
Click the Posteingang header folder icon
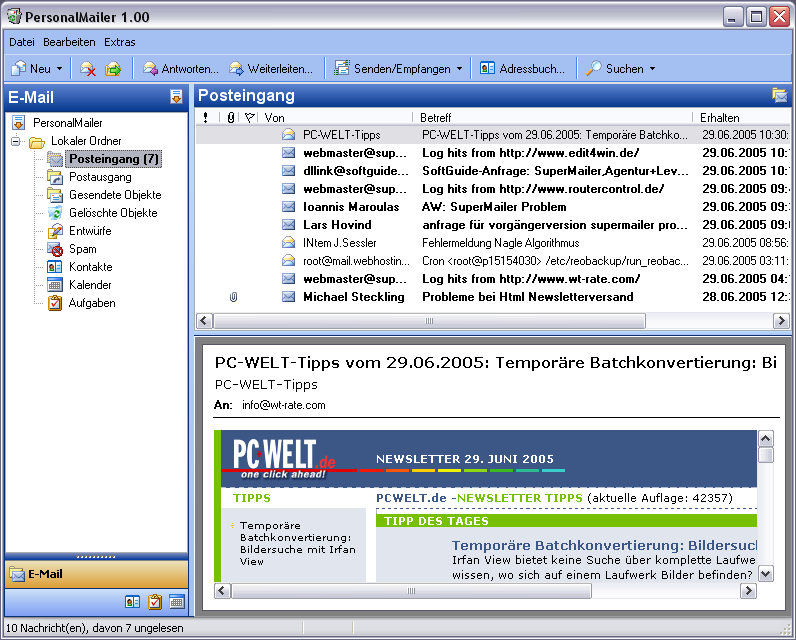[779, 95]
